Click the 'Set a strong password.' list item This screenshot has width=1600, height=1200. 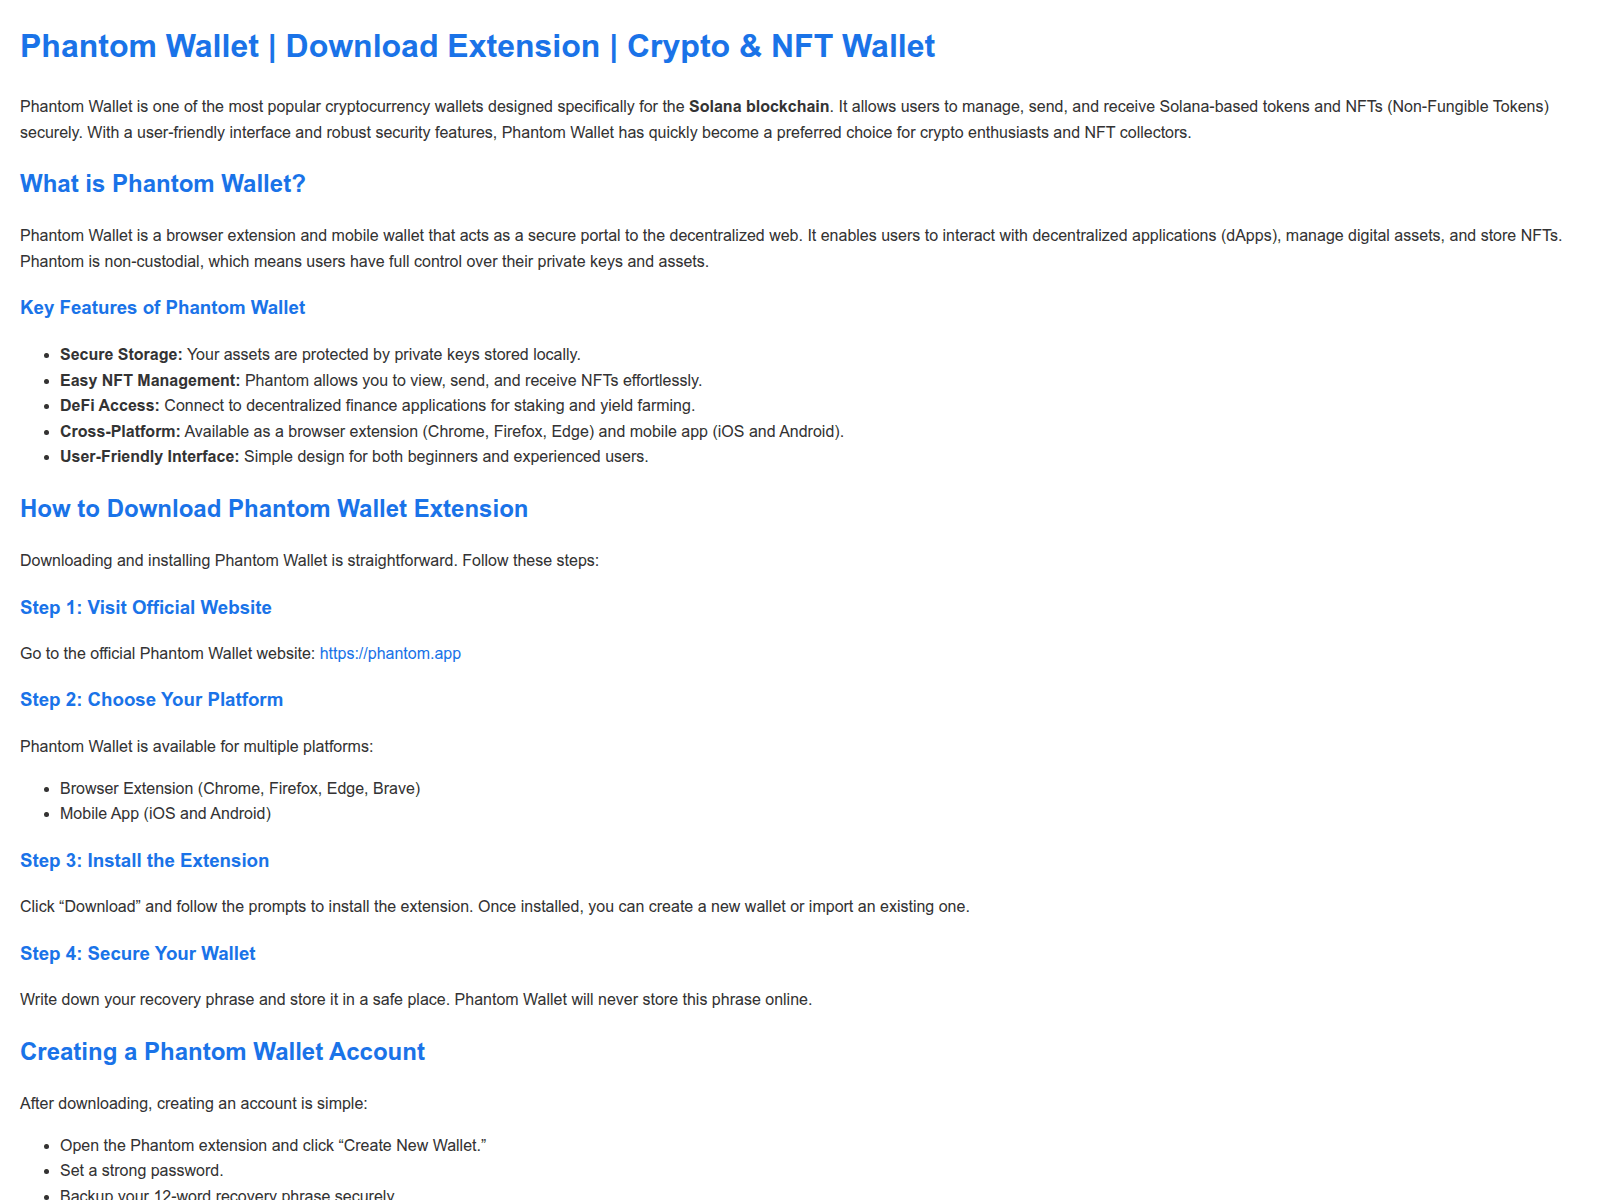pos(141,1171)
